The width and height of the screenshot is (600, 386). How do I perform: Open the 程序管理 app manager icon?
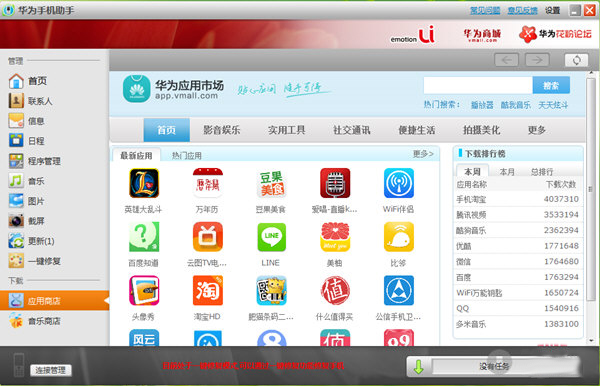16,161
